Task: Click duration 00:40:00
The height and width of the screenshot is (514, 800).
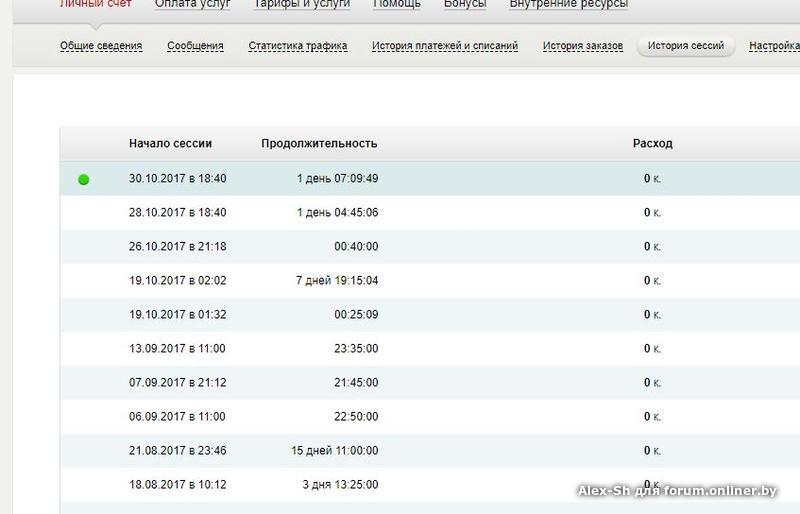Action: coord(357,247)
